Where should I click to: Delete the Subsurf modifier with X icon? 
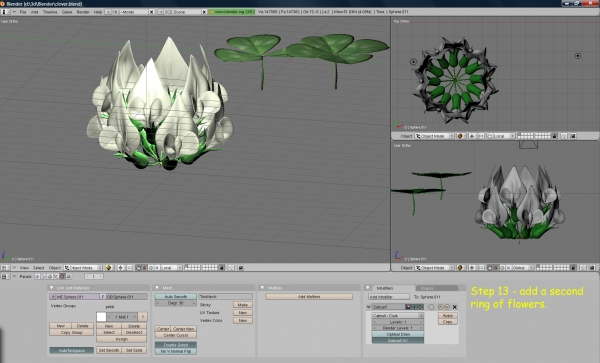(455, 307)
